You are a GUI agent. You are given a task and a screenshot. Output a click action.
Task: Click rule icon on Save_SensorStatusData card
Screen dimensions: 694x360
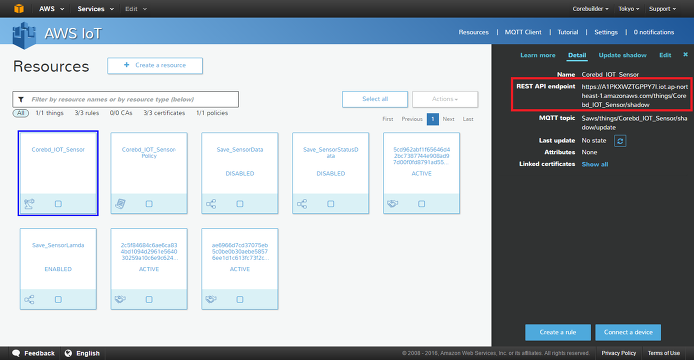tap(302, 204)
